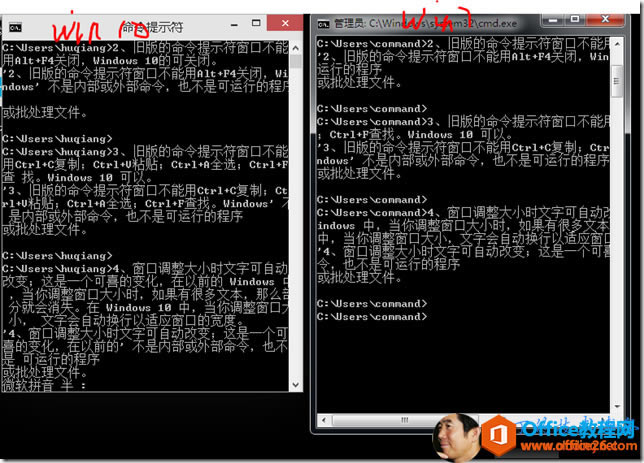Viewport: 644px width, 463px height.
Task: Click the C:\Users\command>4 prompt line
Action: pyautogui.click(x=463, y=212)
